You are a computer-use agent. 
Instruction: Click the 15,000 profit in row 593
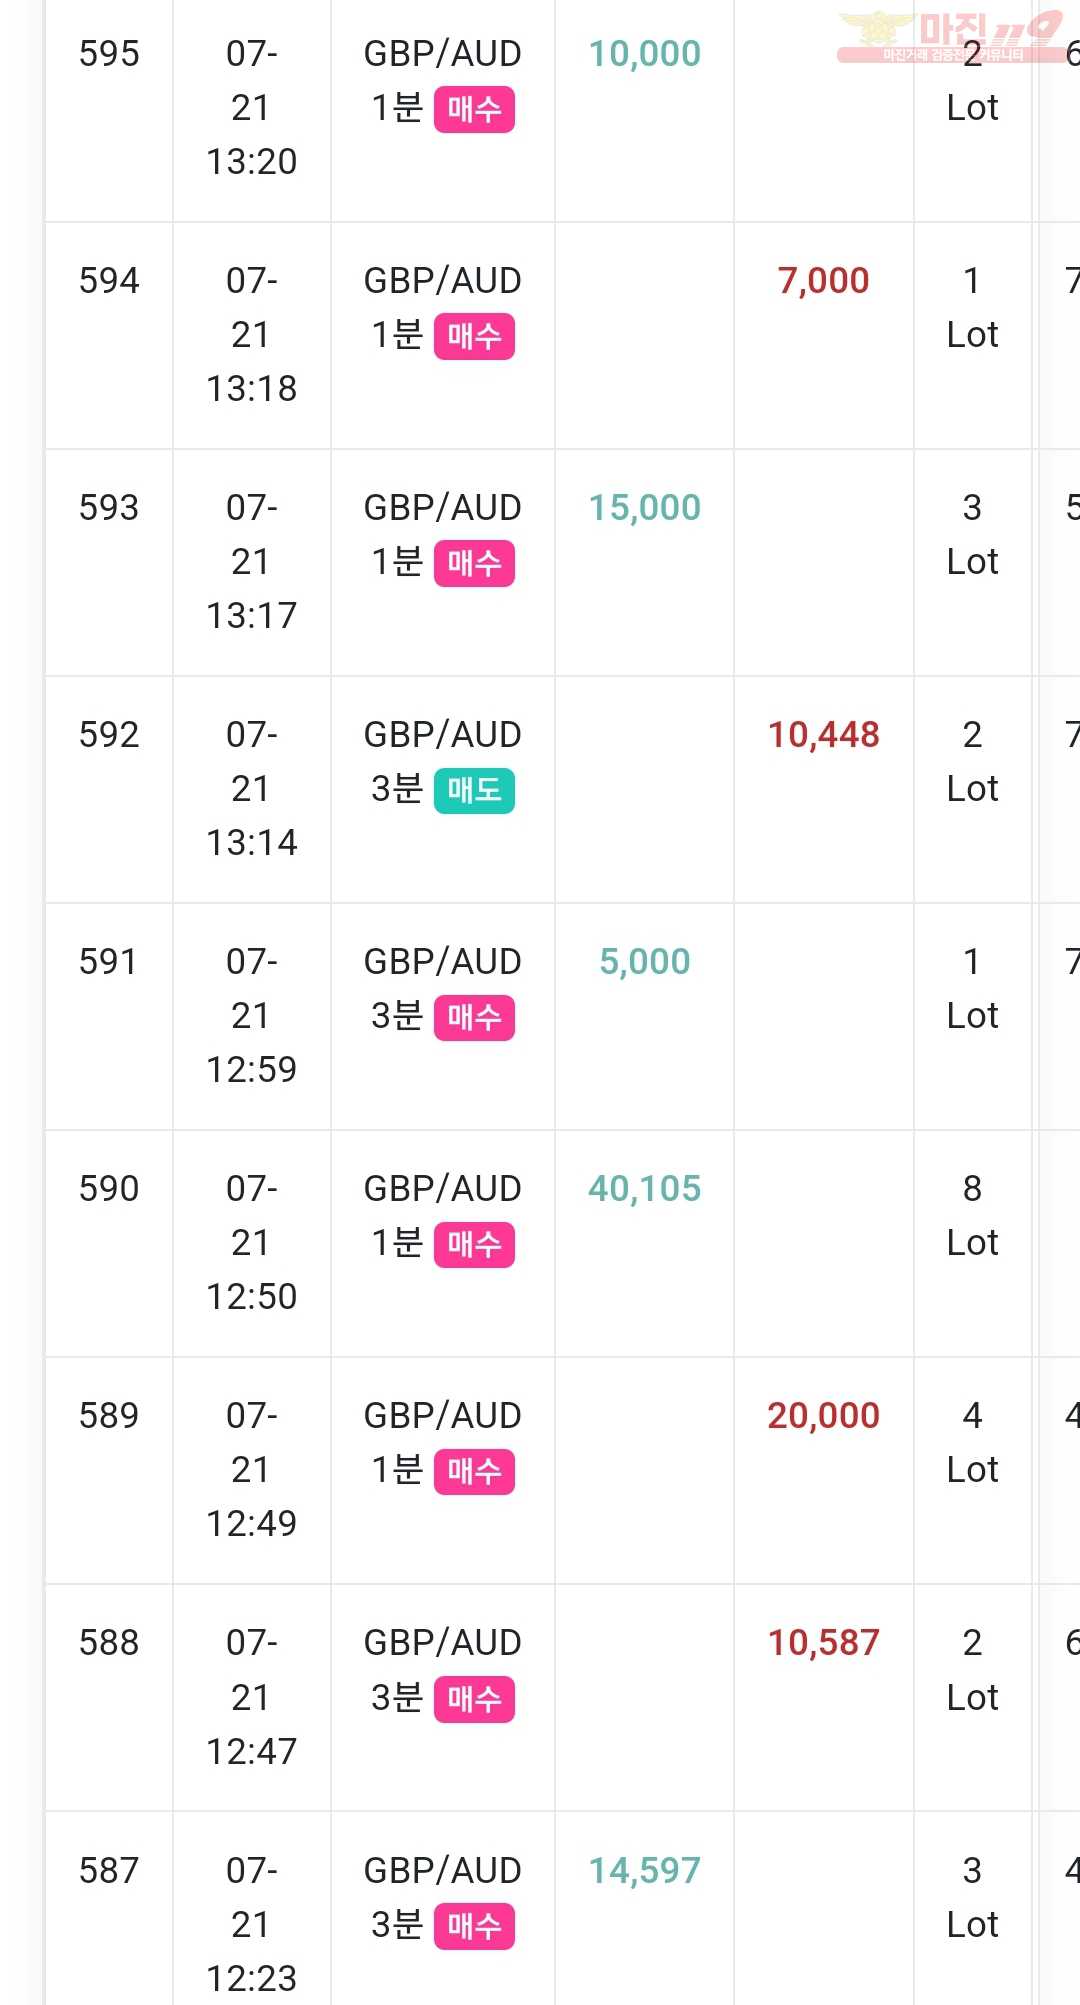click(645, 507)
